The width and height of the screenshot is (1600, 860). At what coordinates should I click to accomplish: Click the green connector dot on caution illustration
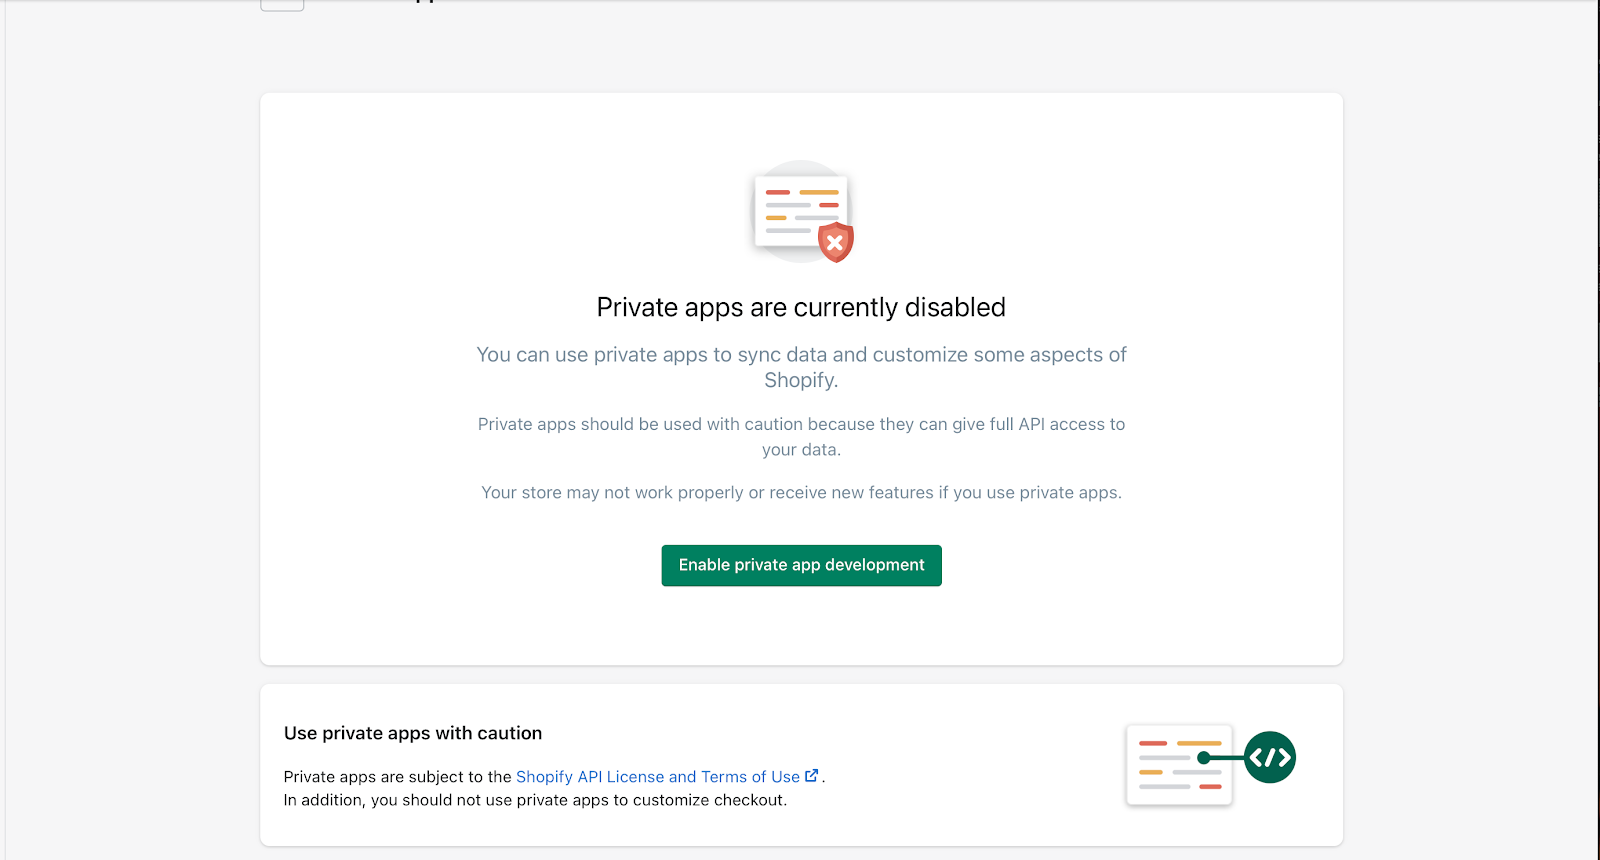pos(1204,758)
